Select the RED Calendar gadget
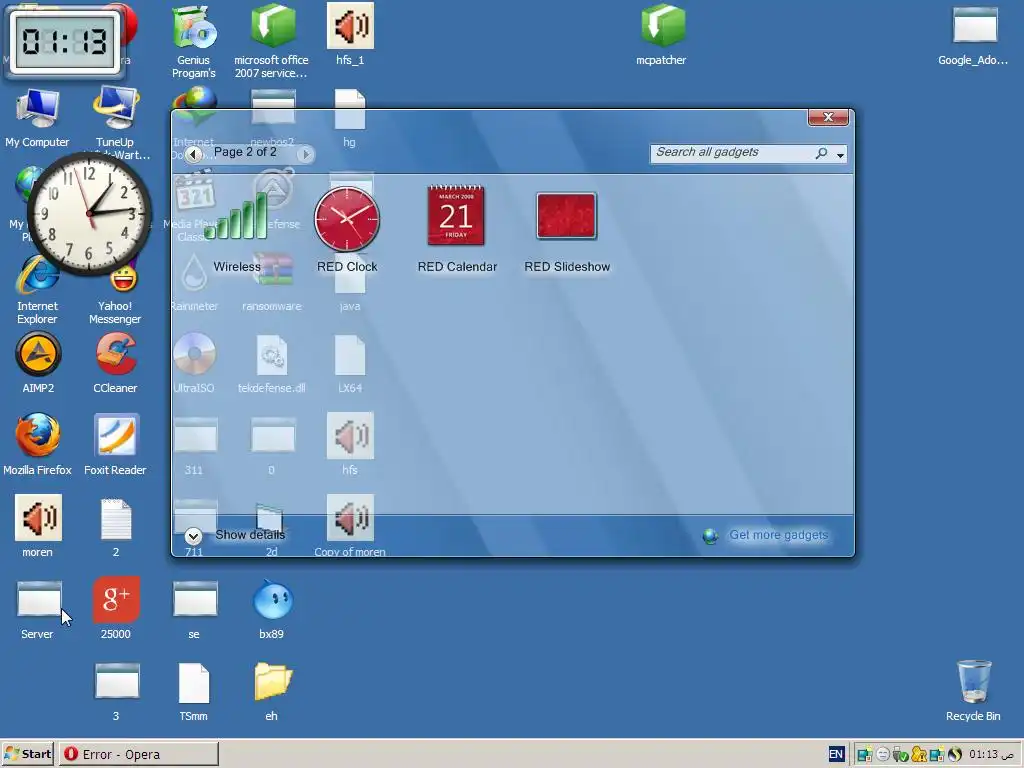This screenshot has height=768, width=1024. pyautogui.click(x=456, y=216)
